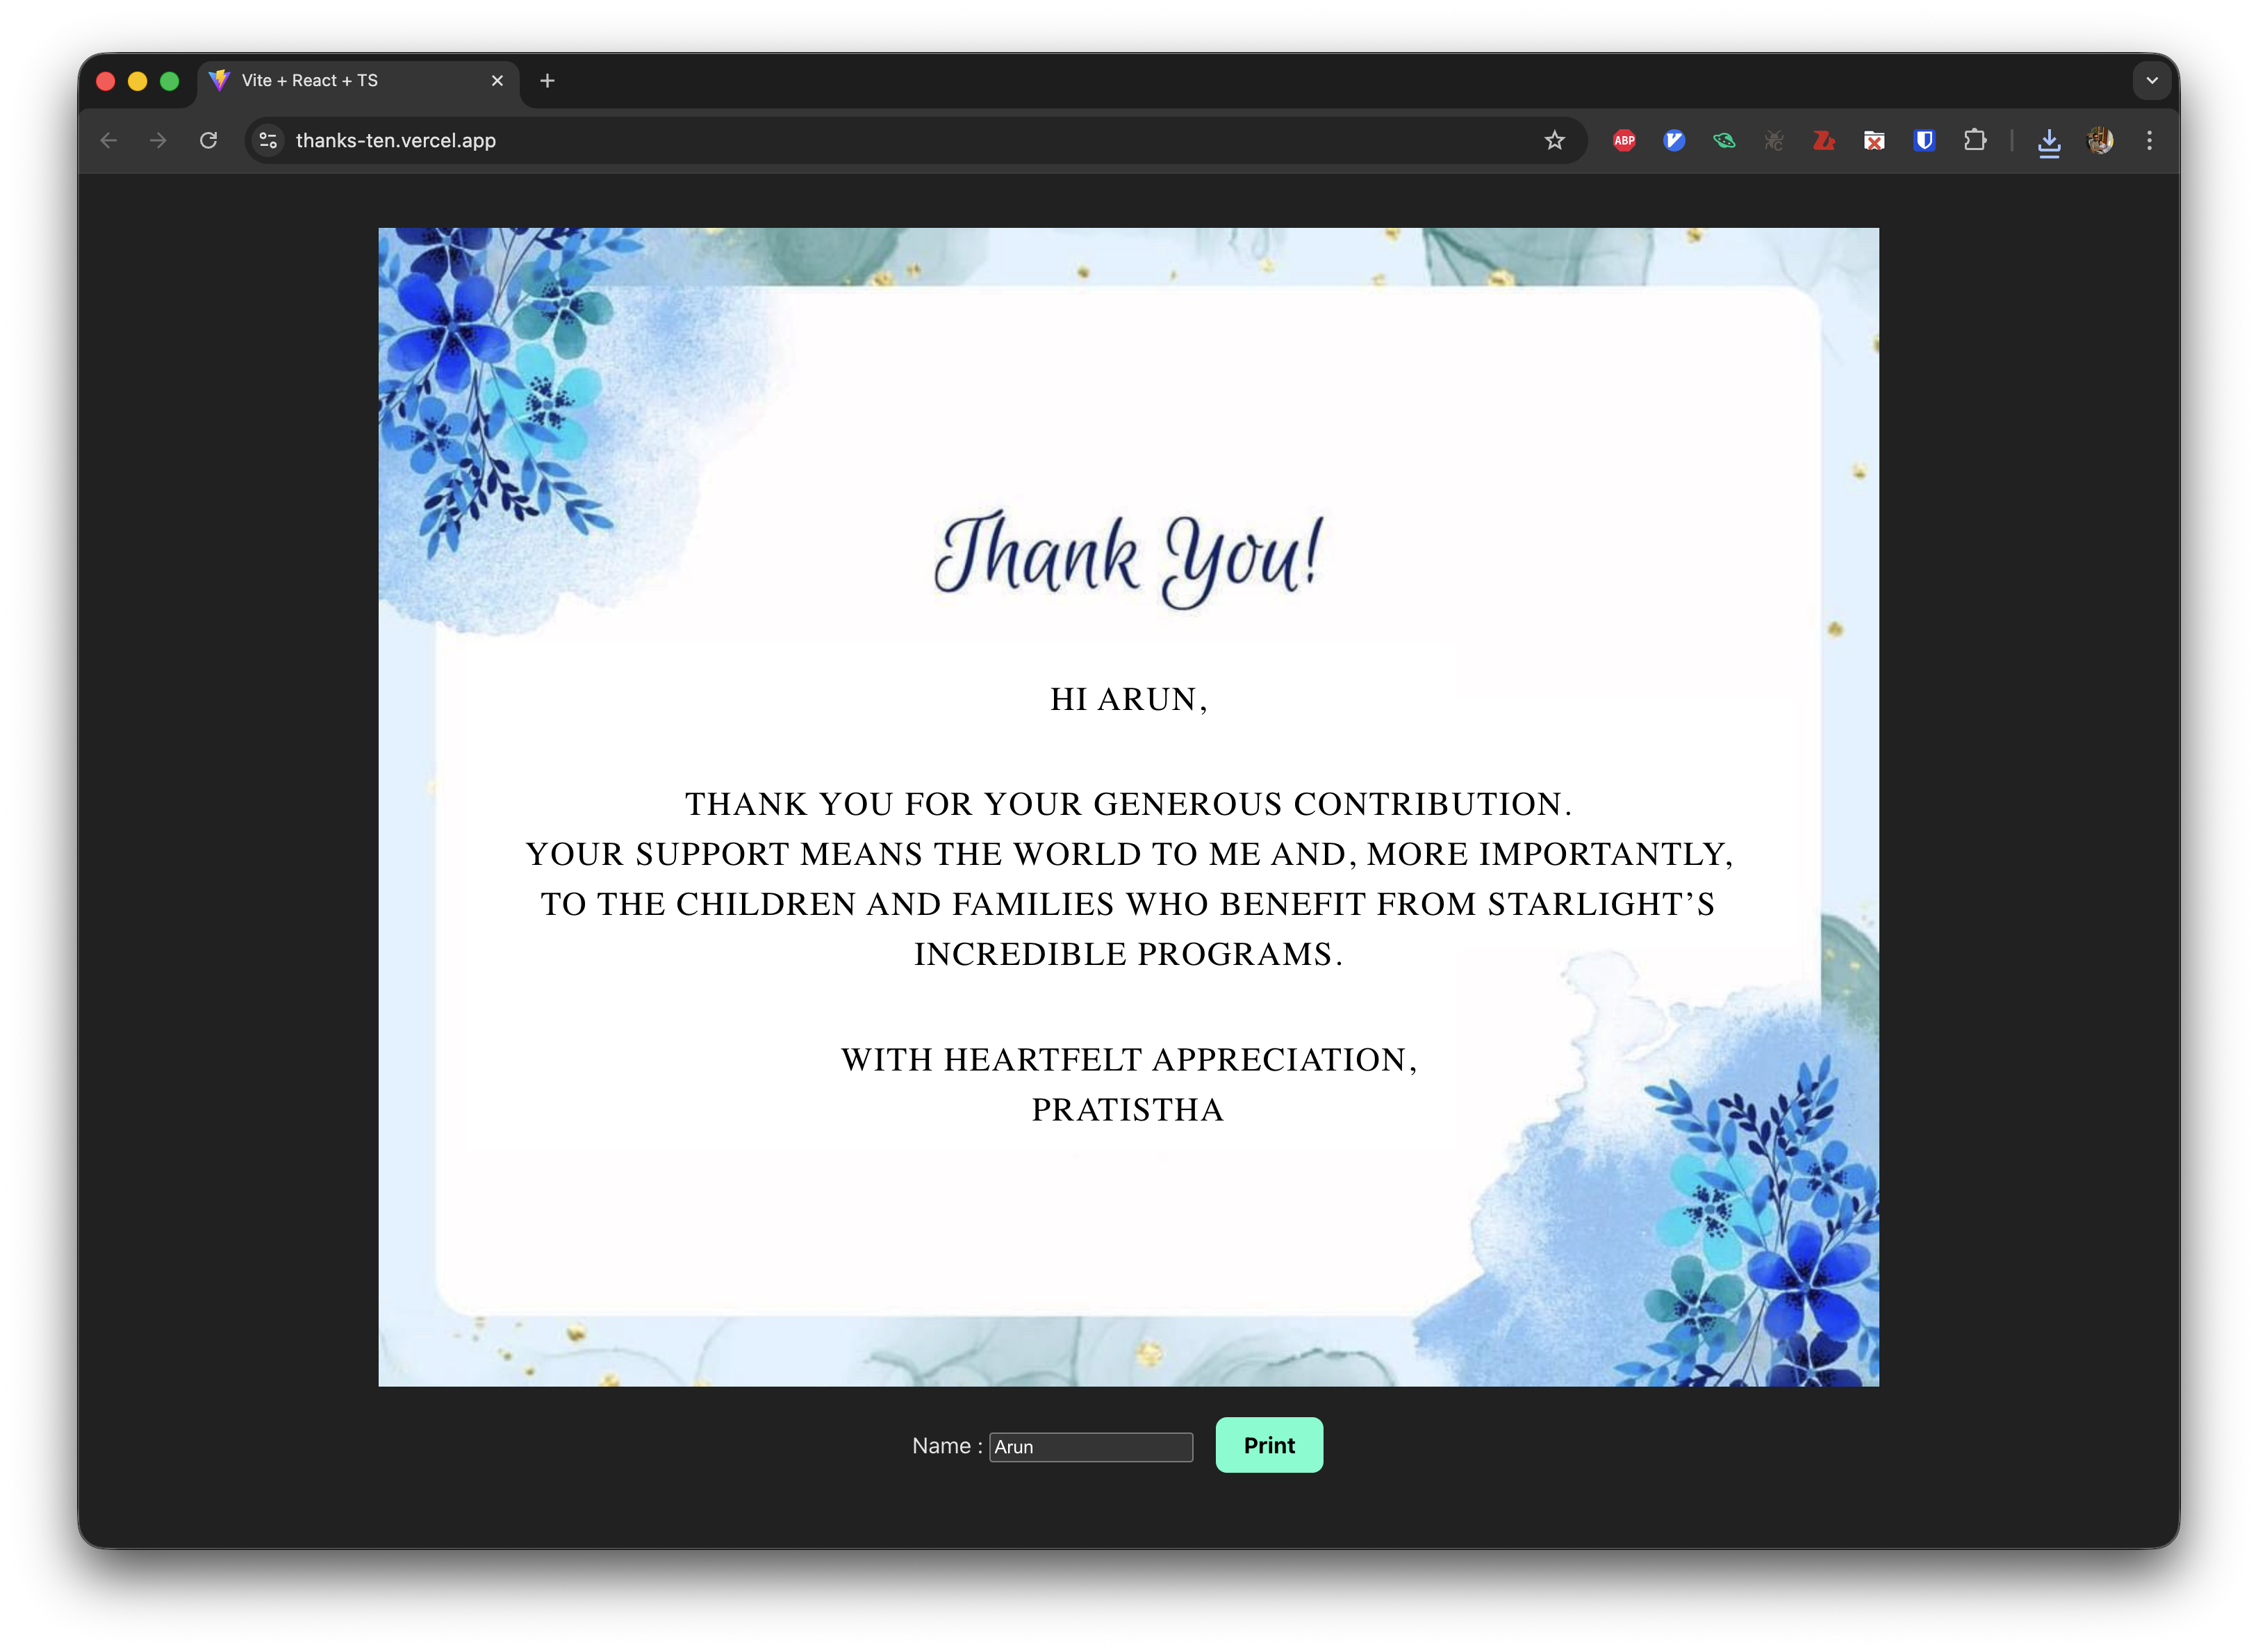Viewport: 2258px width, 1652px height.
Task: Click the 'HI ARUN,' greeting text
Action: (1129, 699)
